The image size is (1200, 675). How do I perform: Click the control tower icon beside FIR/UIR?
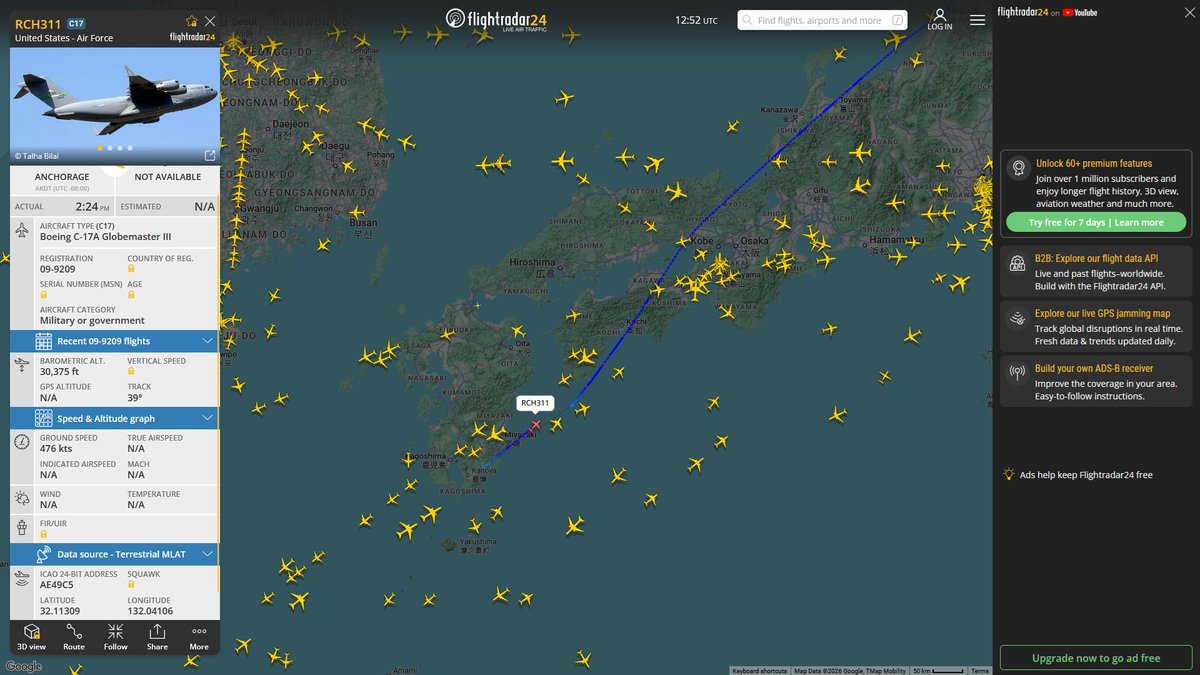coord(22,527)
